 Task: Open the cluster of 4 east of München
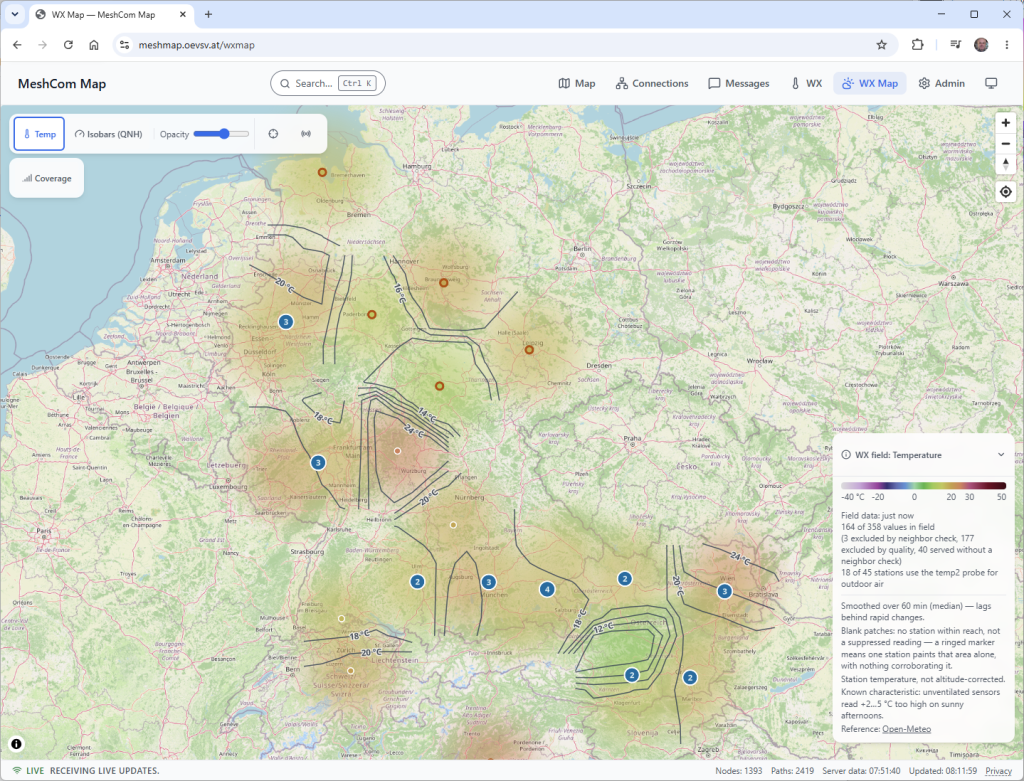coord(547,589)
